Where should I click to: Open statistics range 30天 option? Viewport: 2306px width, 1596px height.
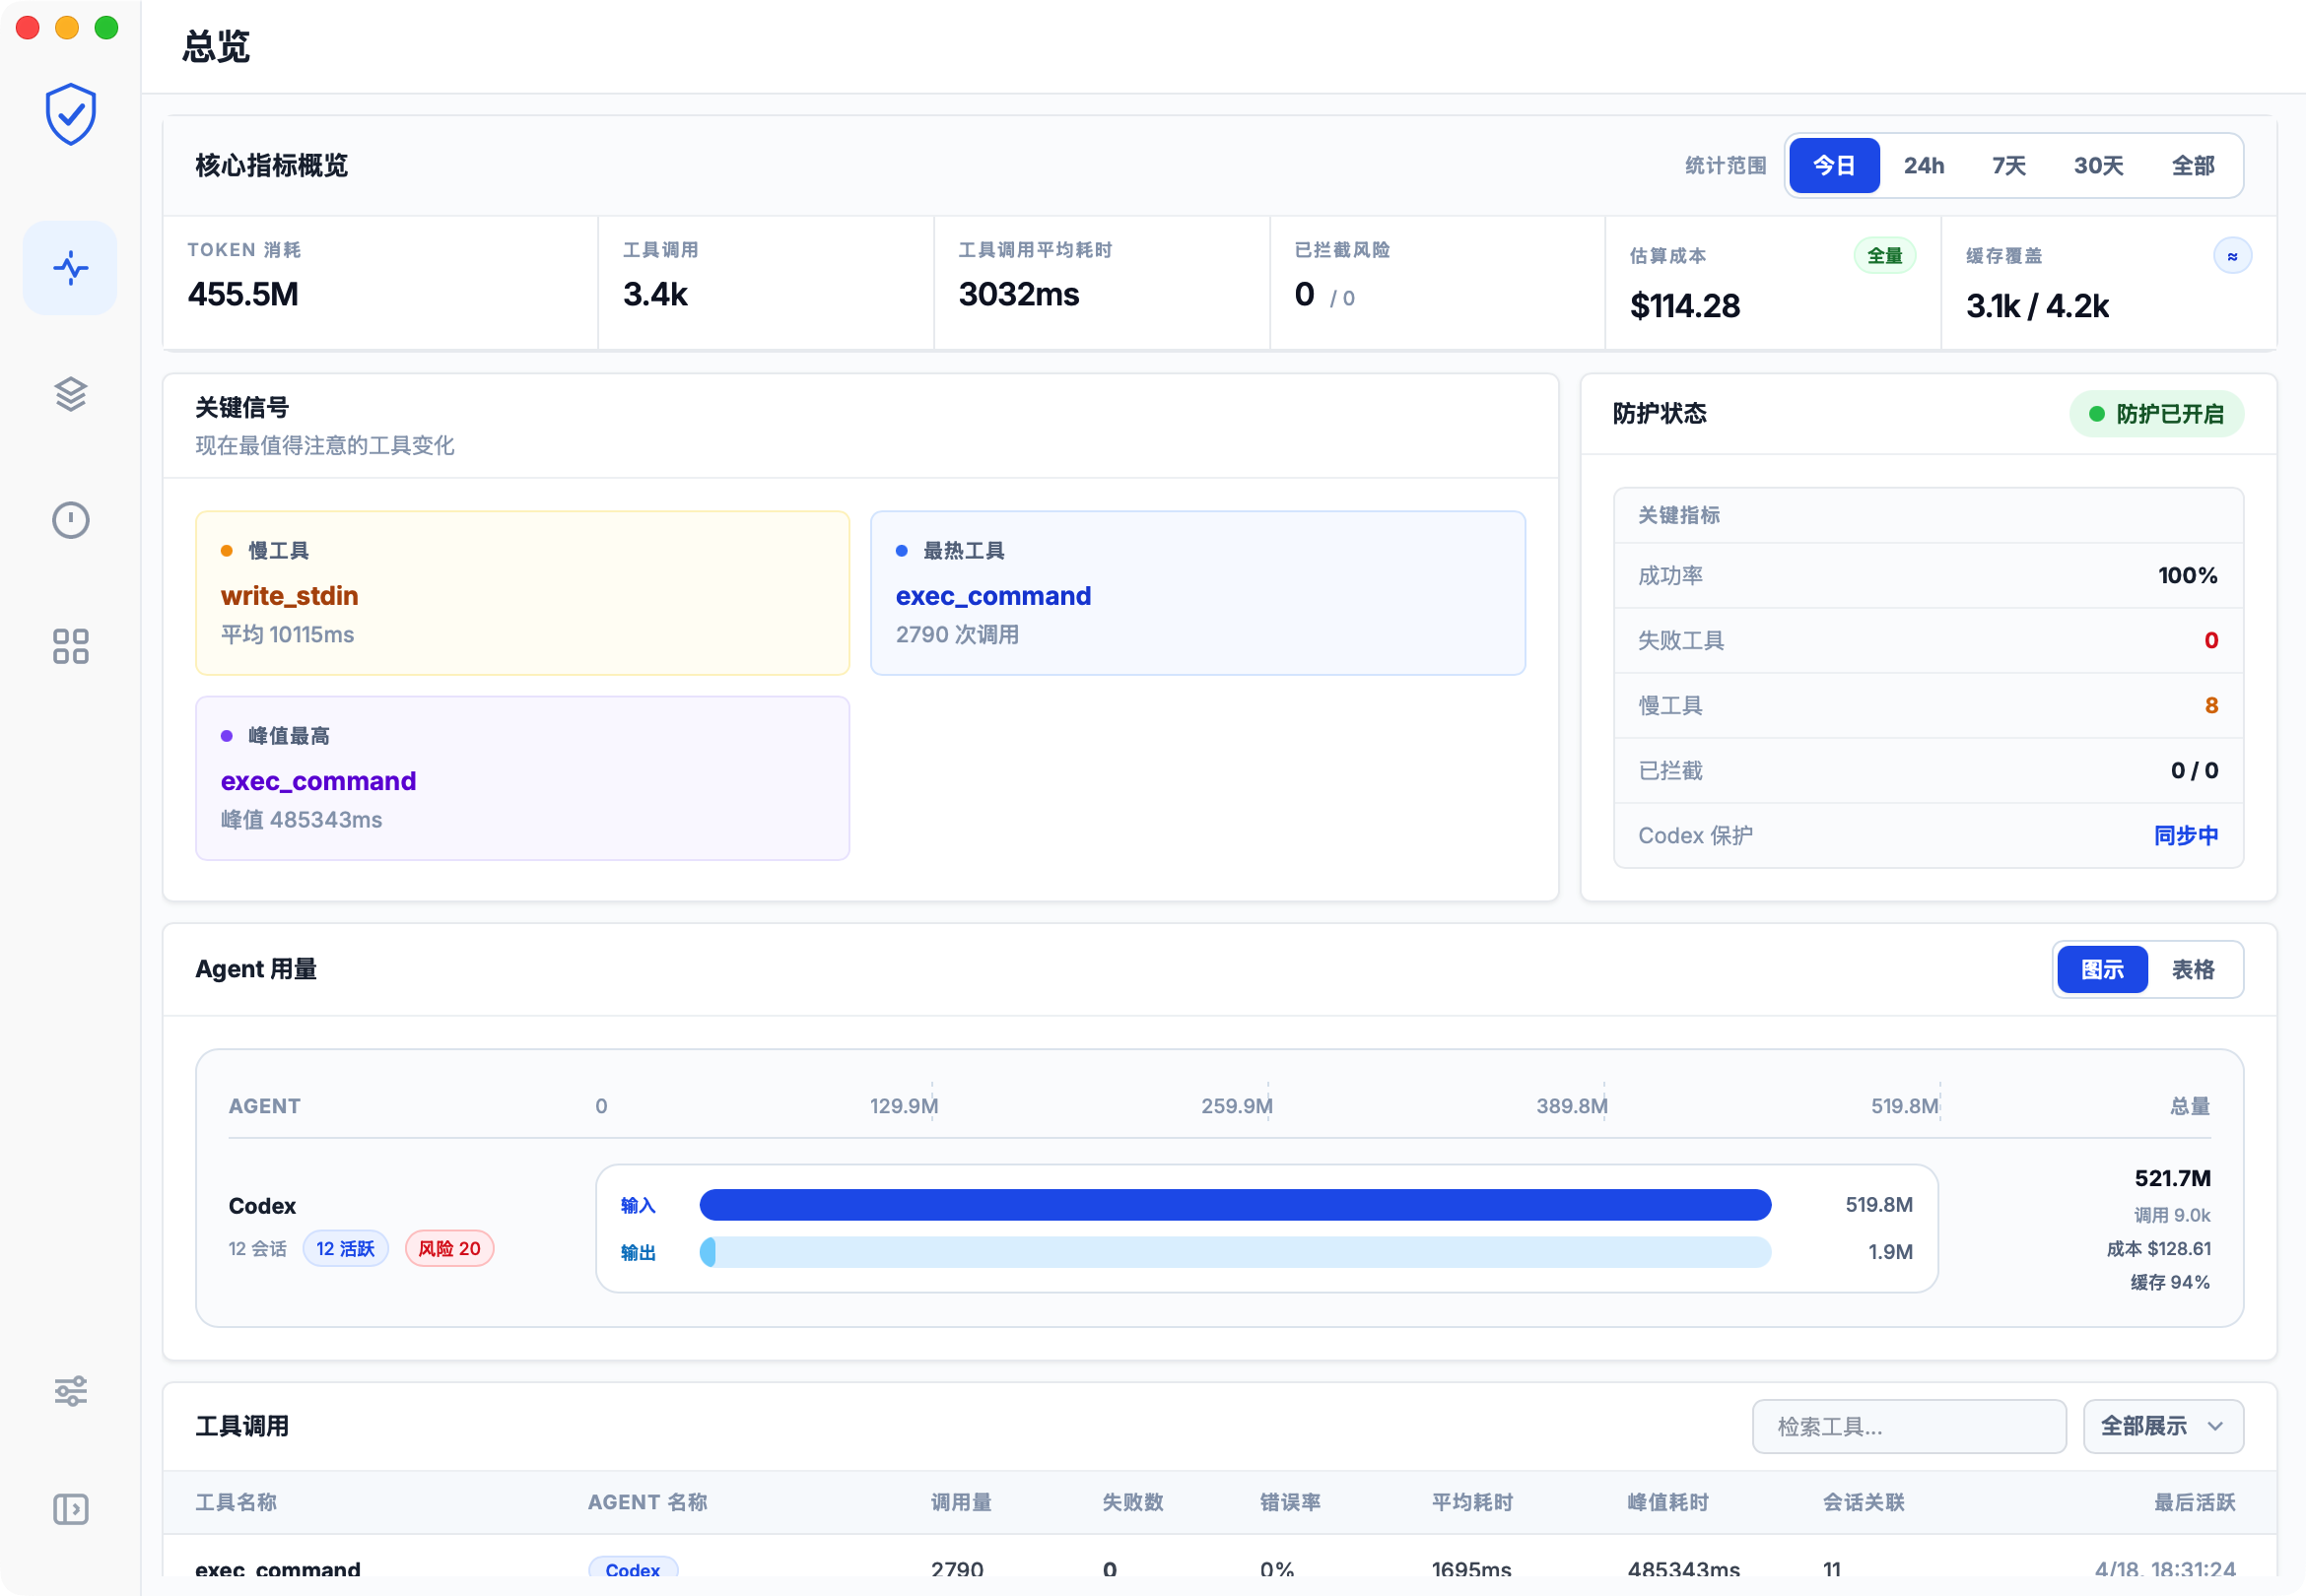click(x=2098, y=165)
